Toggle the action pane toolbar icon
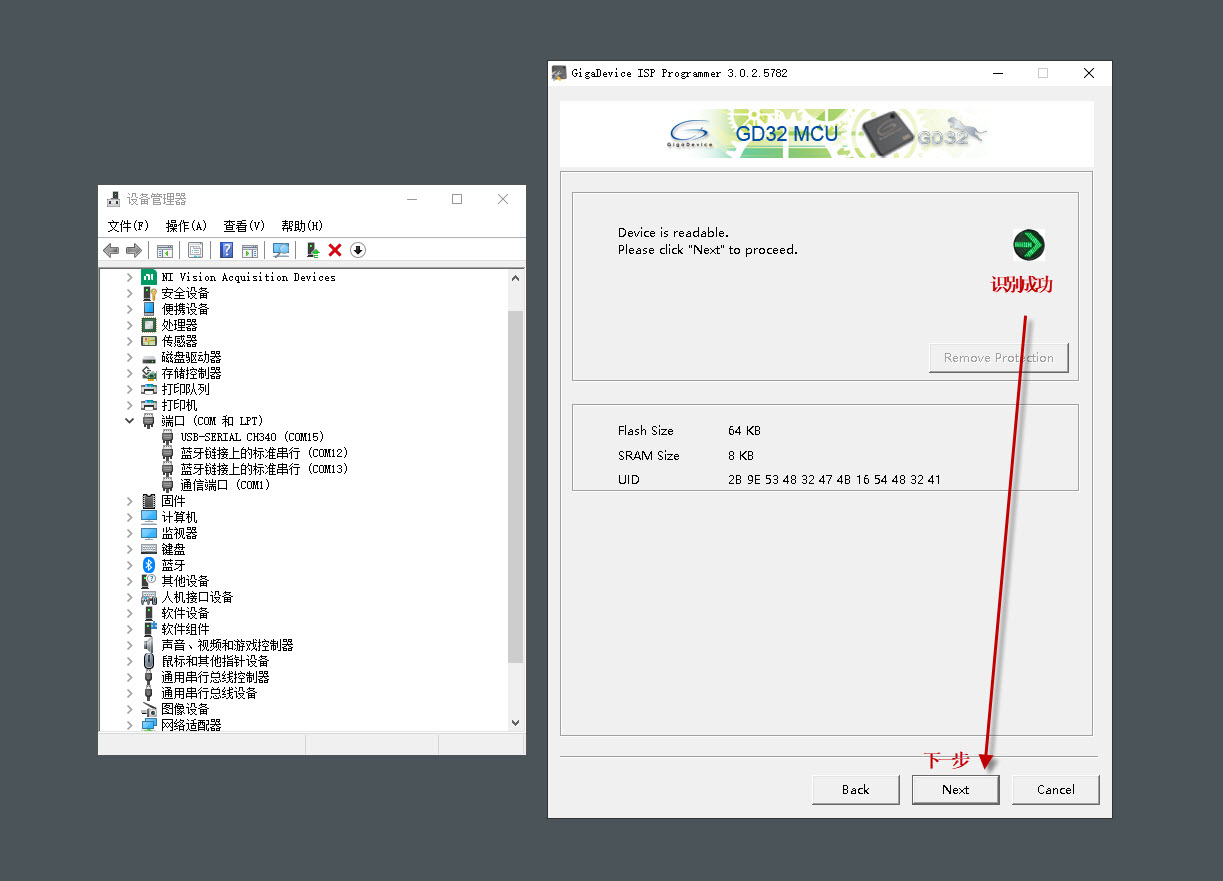The height and width of the screenshot is (881, 1223). point(250,250)
